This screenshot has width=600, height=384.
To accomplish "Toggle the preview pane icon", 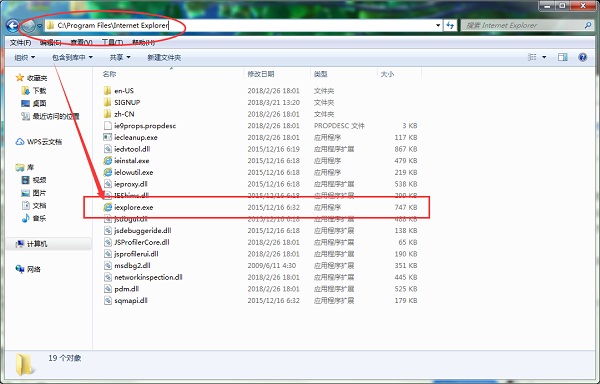I will [x=562, y=57].
